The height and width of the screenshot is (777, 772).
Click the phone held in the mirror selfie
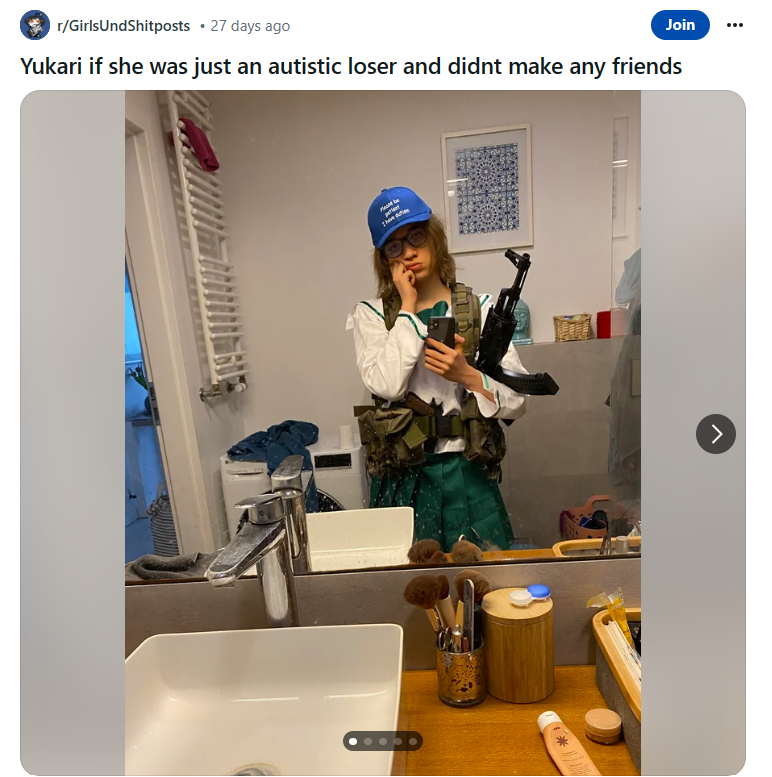coord(441,332)
